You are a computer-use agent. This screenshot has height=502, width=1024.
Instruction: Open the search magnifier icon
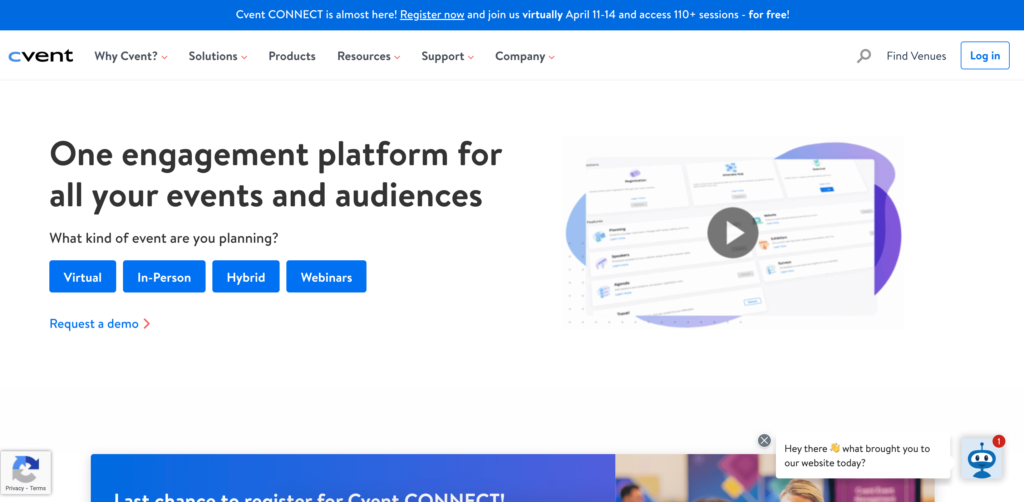864,56
